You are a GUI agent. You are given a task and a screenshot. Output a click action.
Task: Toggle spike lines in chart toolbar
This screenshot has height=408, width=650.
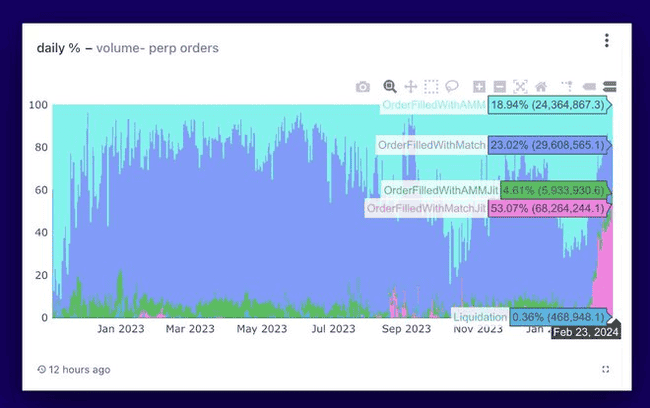click(x=567, y=87)
